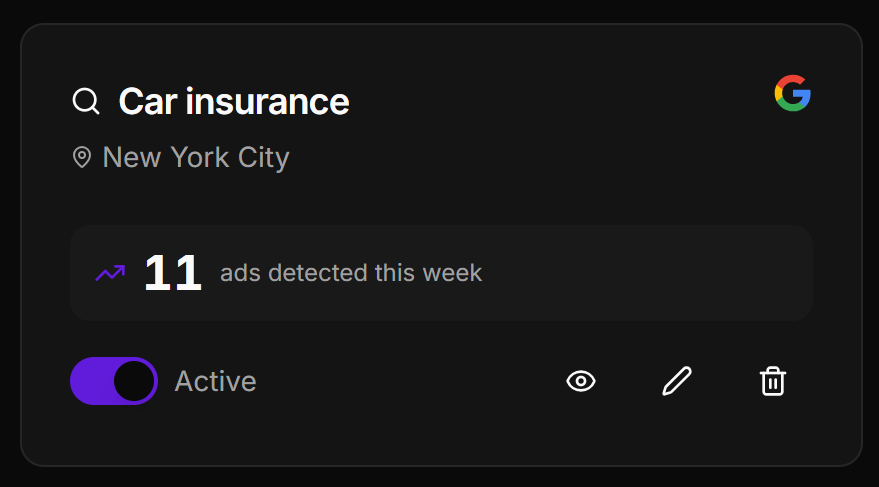Edit the keyword with the pencil icon
The width and height of the screenshot is (879, 487).
[x=677, y=381]
